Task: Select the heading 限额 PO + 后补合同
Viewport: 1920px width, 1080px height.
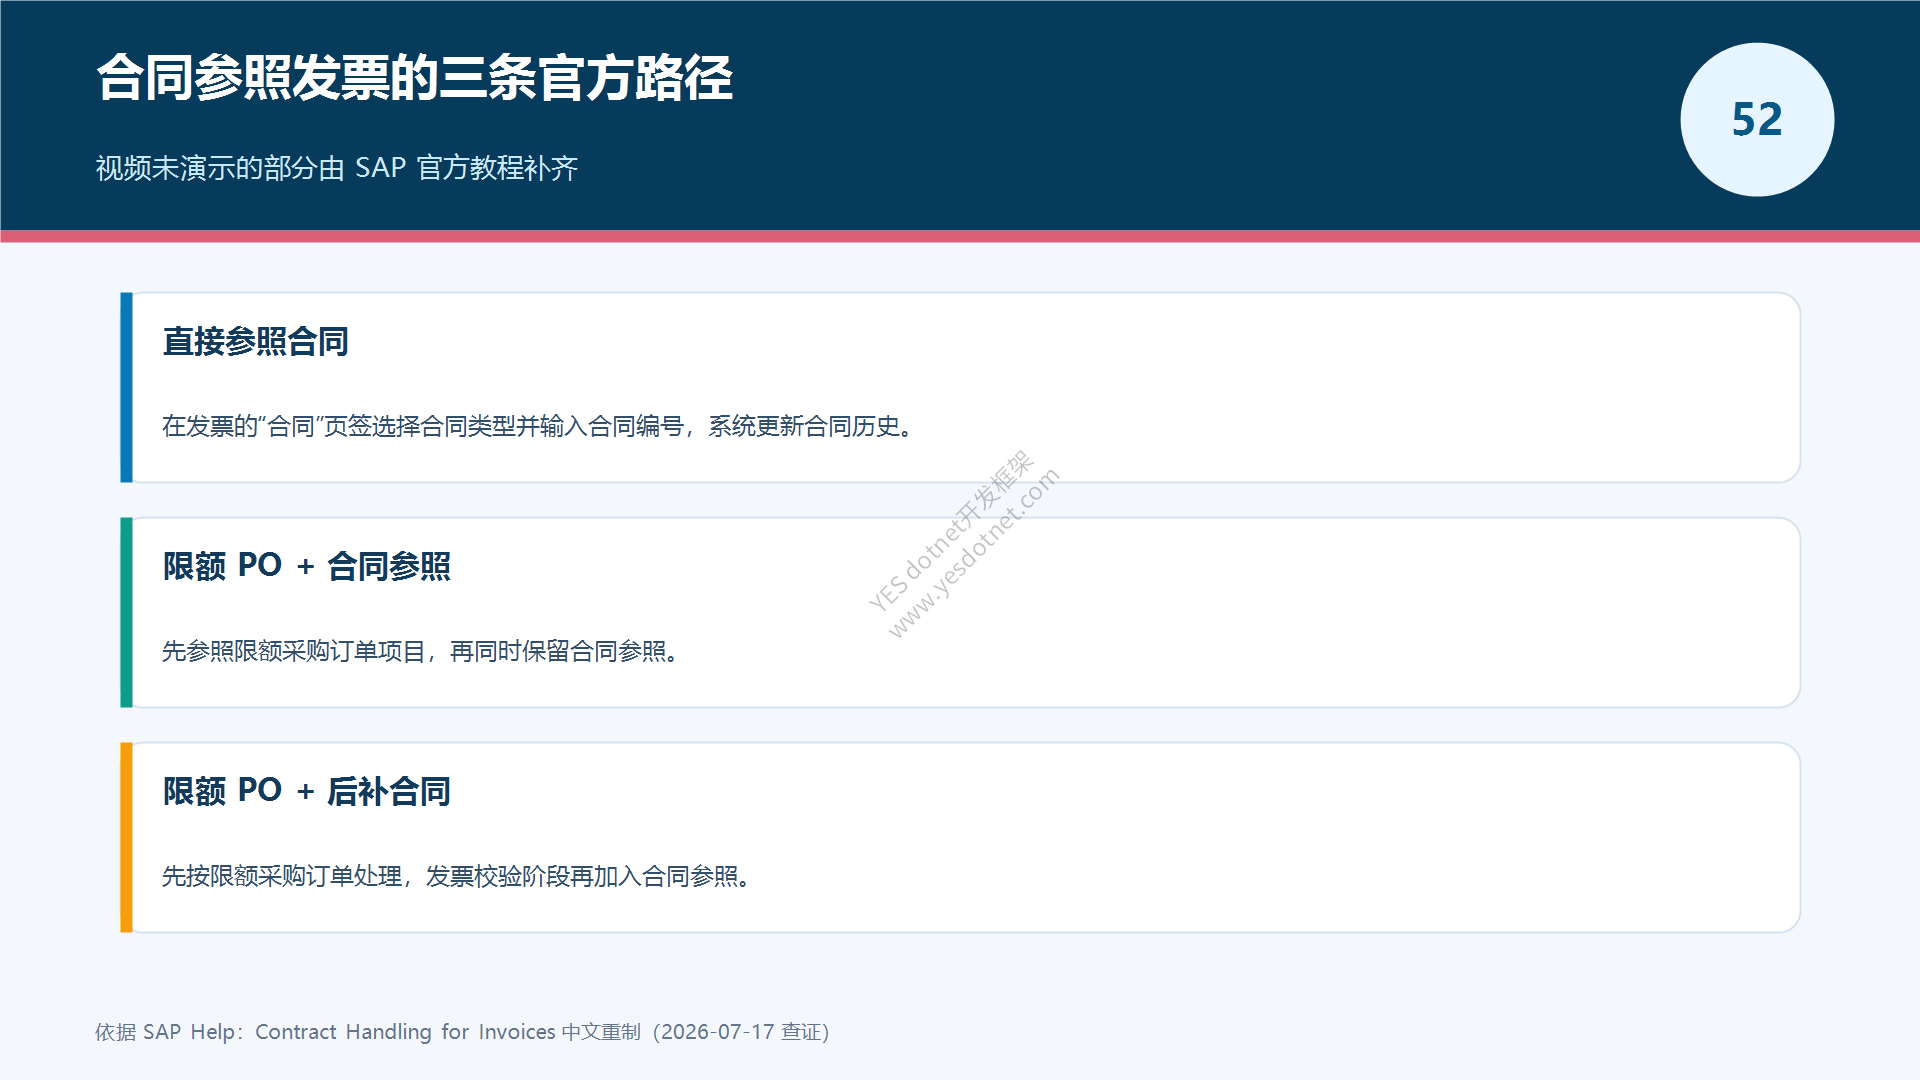Action: pos(307,792)
